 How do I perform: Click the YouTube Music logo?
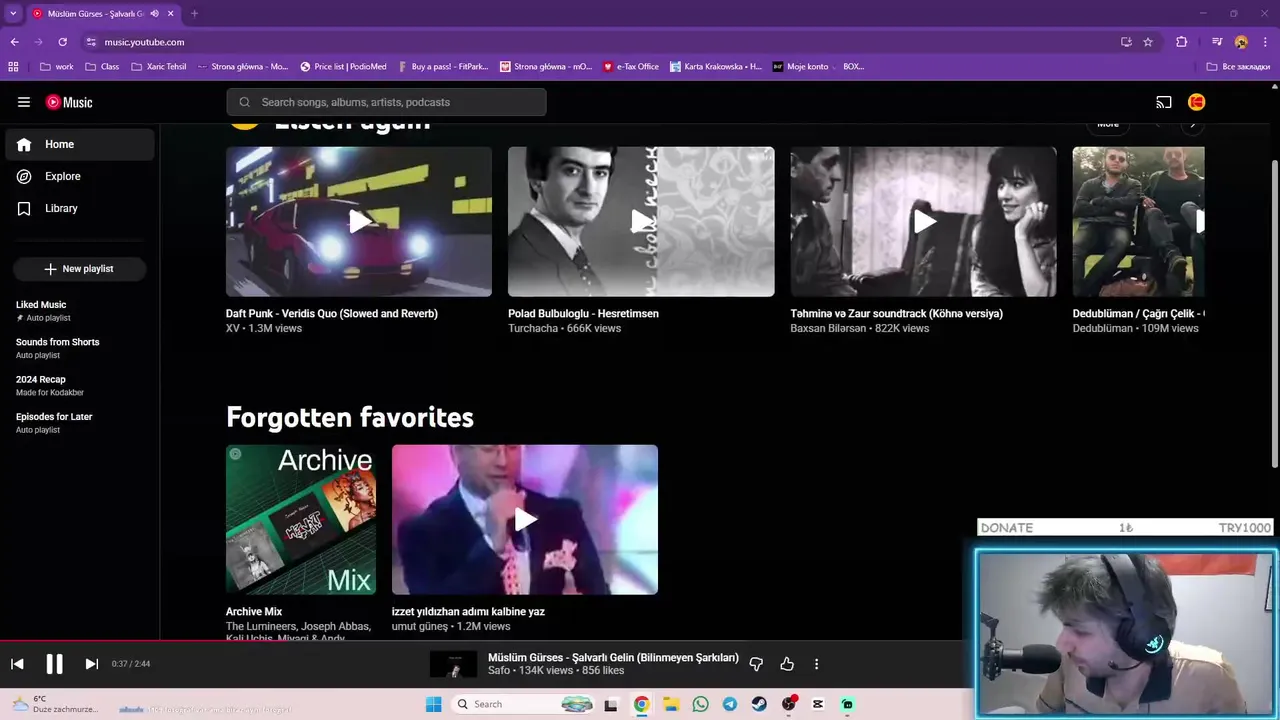tap(69, 102)
